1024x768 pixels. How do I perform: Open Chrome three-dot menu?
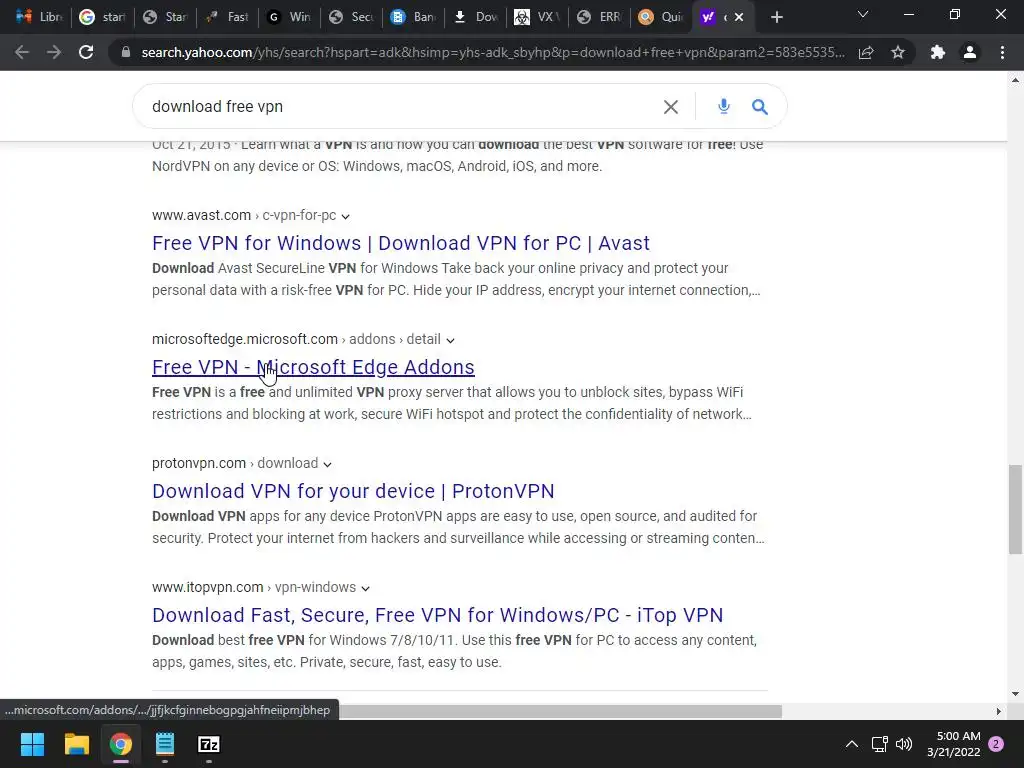[x=1002, y=52]
